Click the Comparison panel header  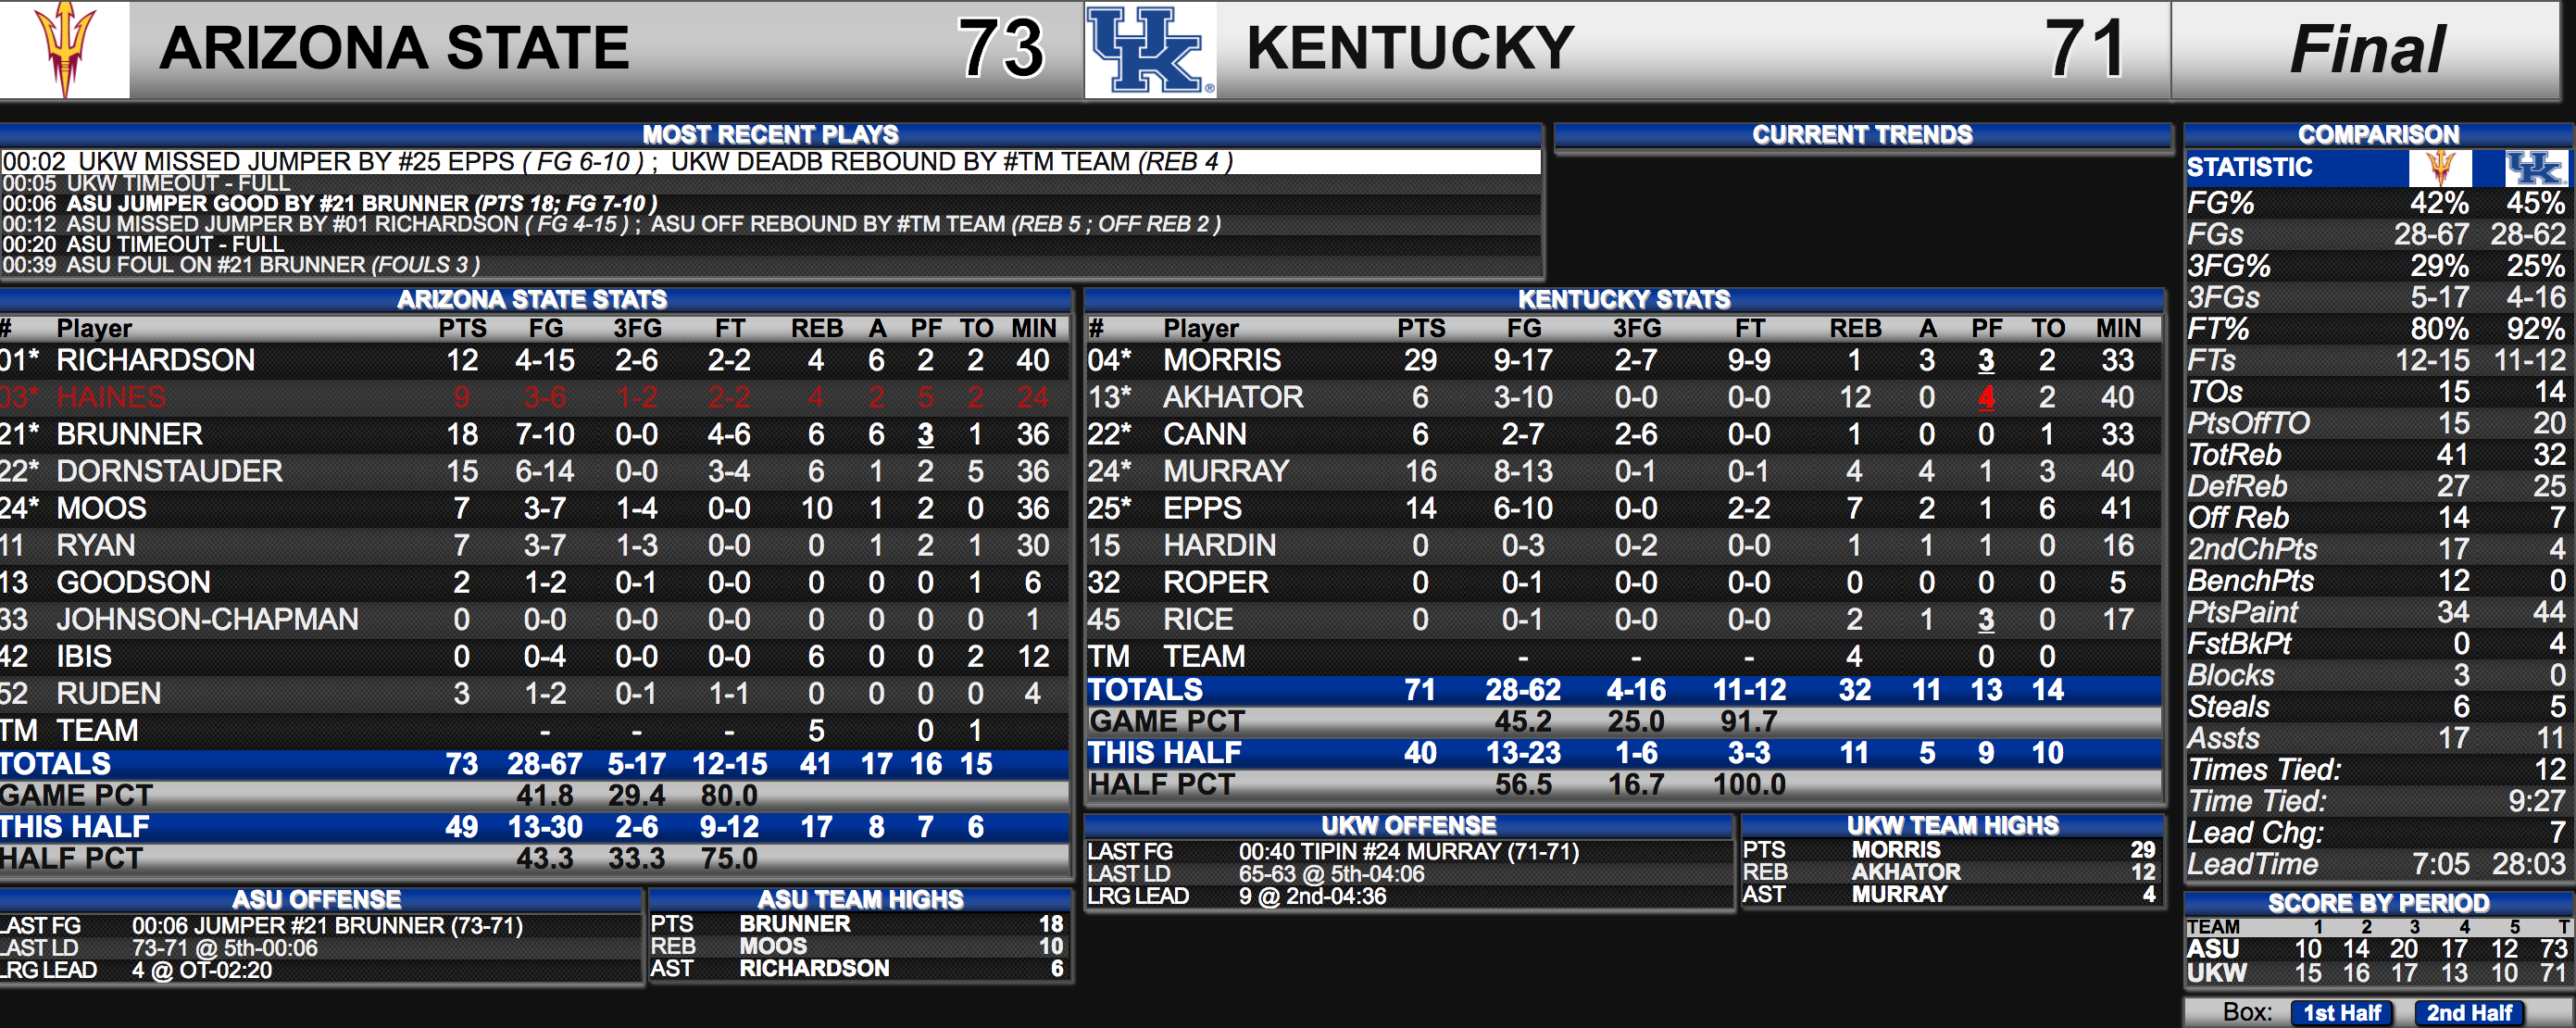point(2378,135)
